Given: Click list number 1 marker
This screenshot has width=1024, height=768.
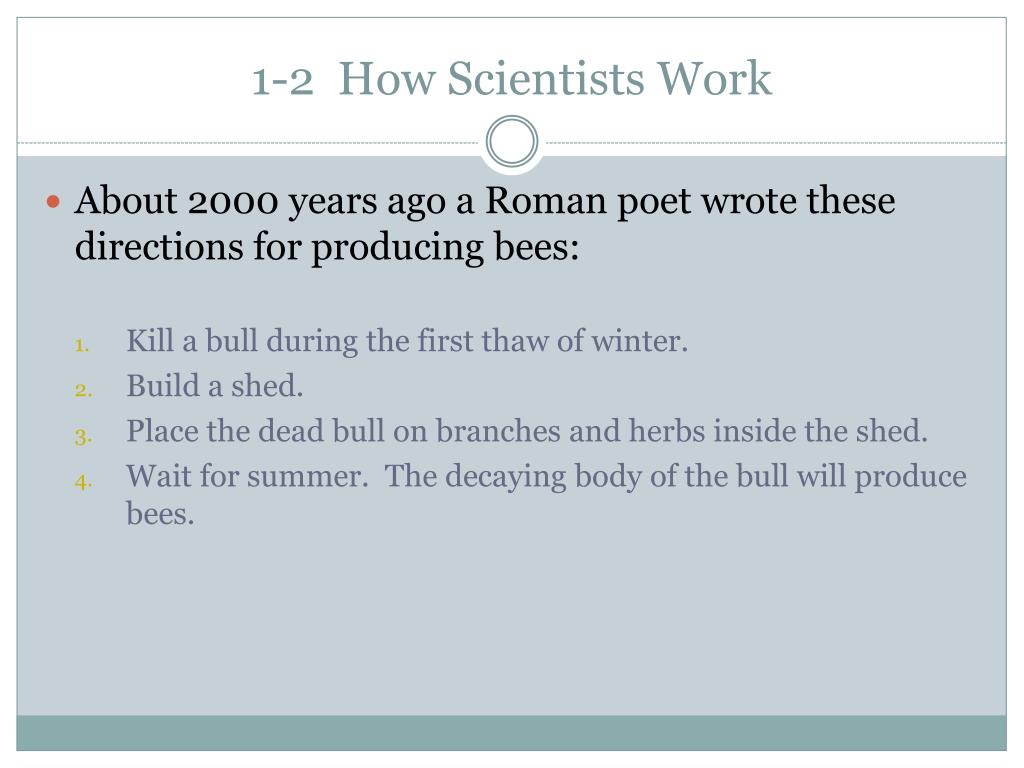Looking at the screenshot, I should click(82, 345).
